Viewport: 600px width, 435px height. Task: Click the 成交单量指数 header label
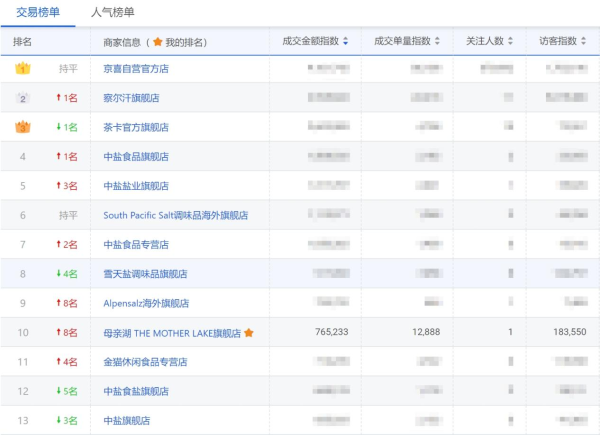click(403, 41)
